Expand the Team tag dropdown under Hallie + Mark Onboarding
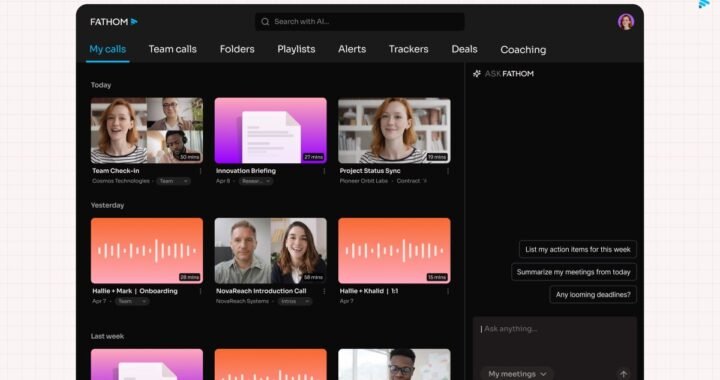This screenshot has width=720, height=380. [x=132, y=301]
